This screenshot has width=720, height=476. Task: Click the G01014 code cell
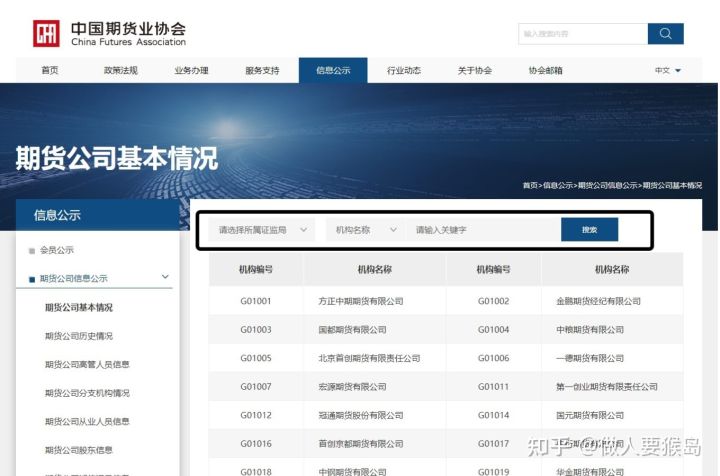tap(494, 415)
